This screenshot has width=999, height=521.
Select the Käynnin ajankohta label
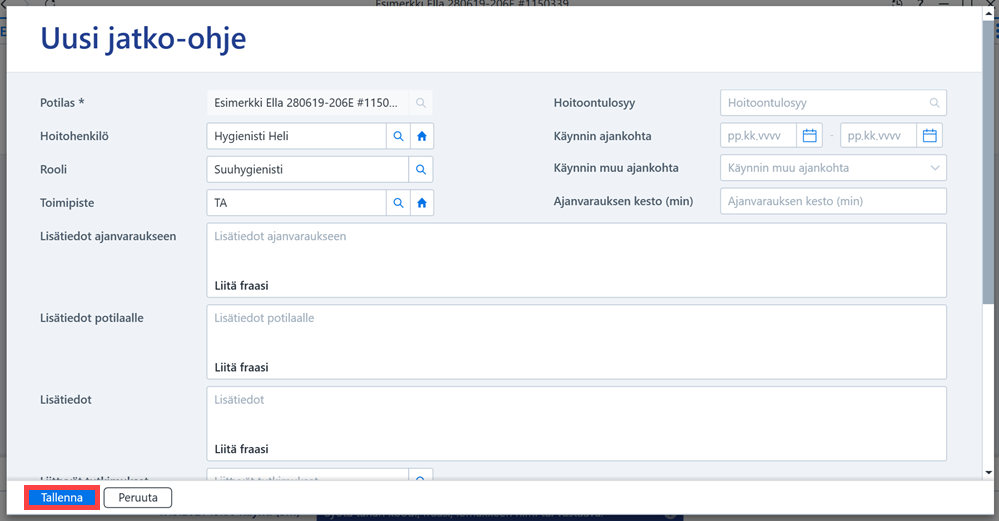tap(602, 136)
